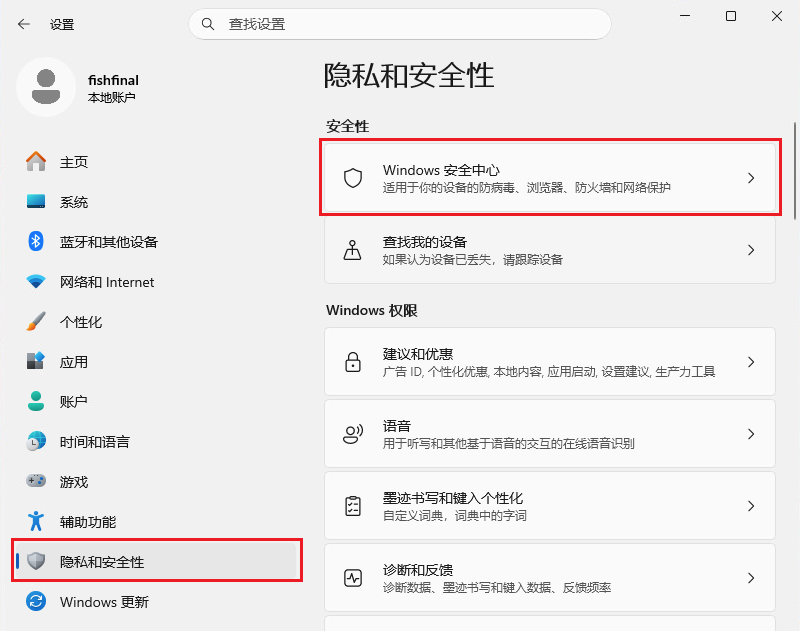This screenshot has width=800, height=631.
Task: Open the 应用 sidebar label
Action: click(x=74, y=362)
